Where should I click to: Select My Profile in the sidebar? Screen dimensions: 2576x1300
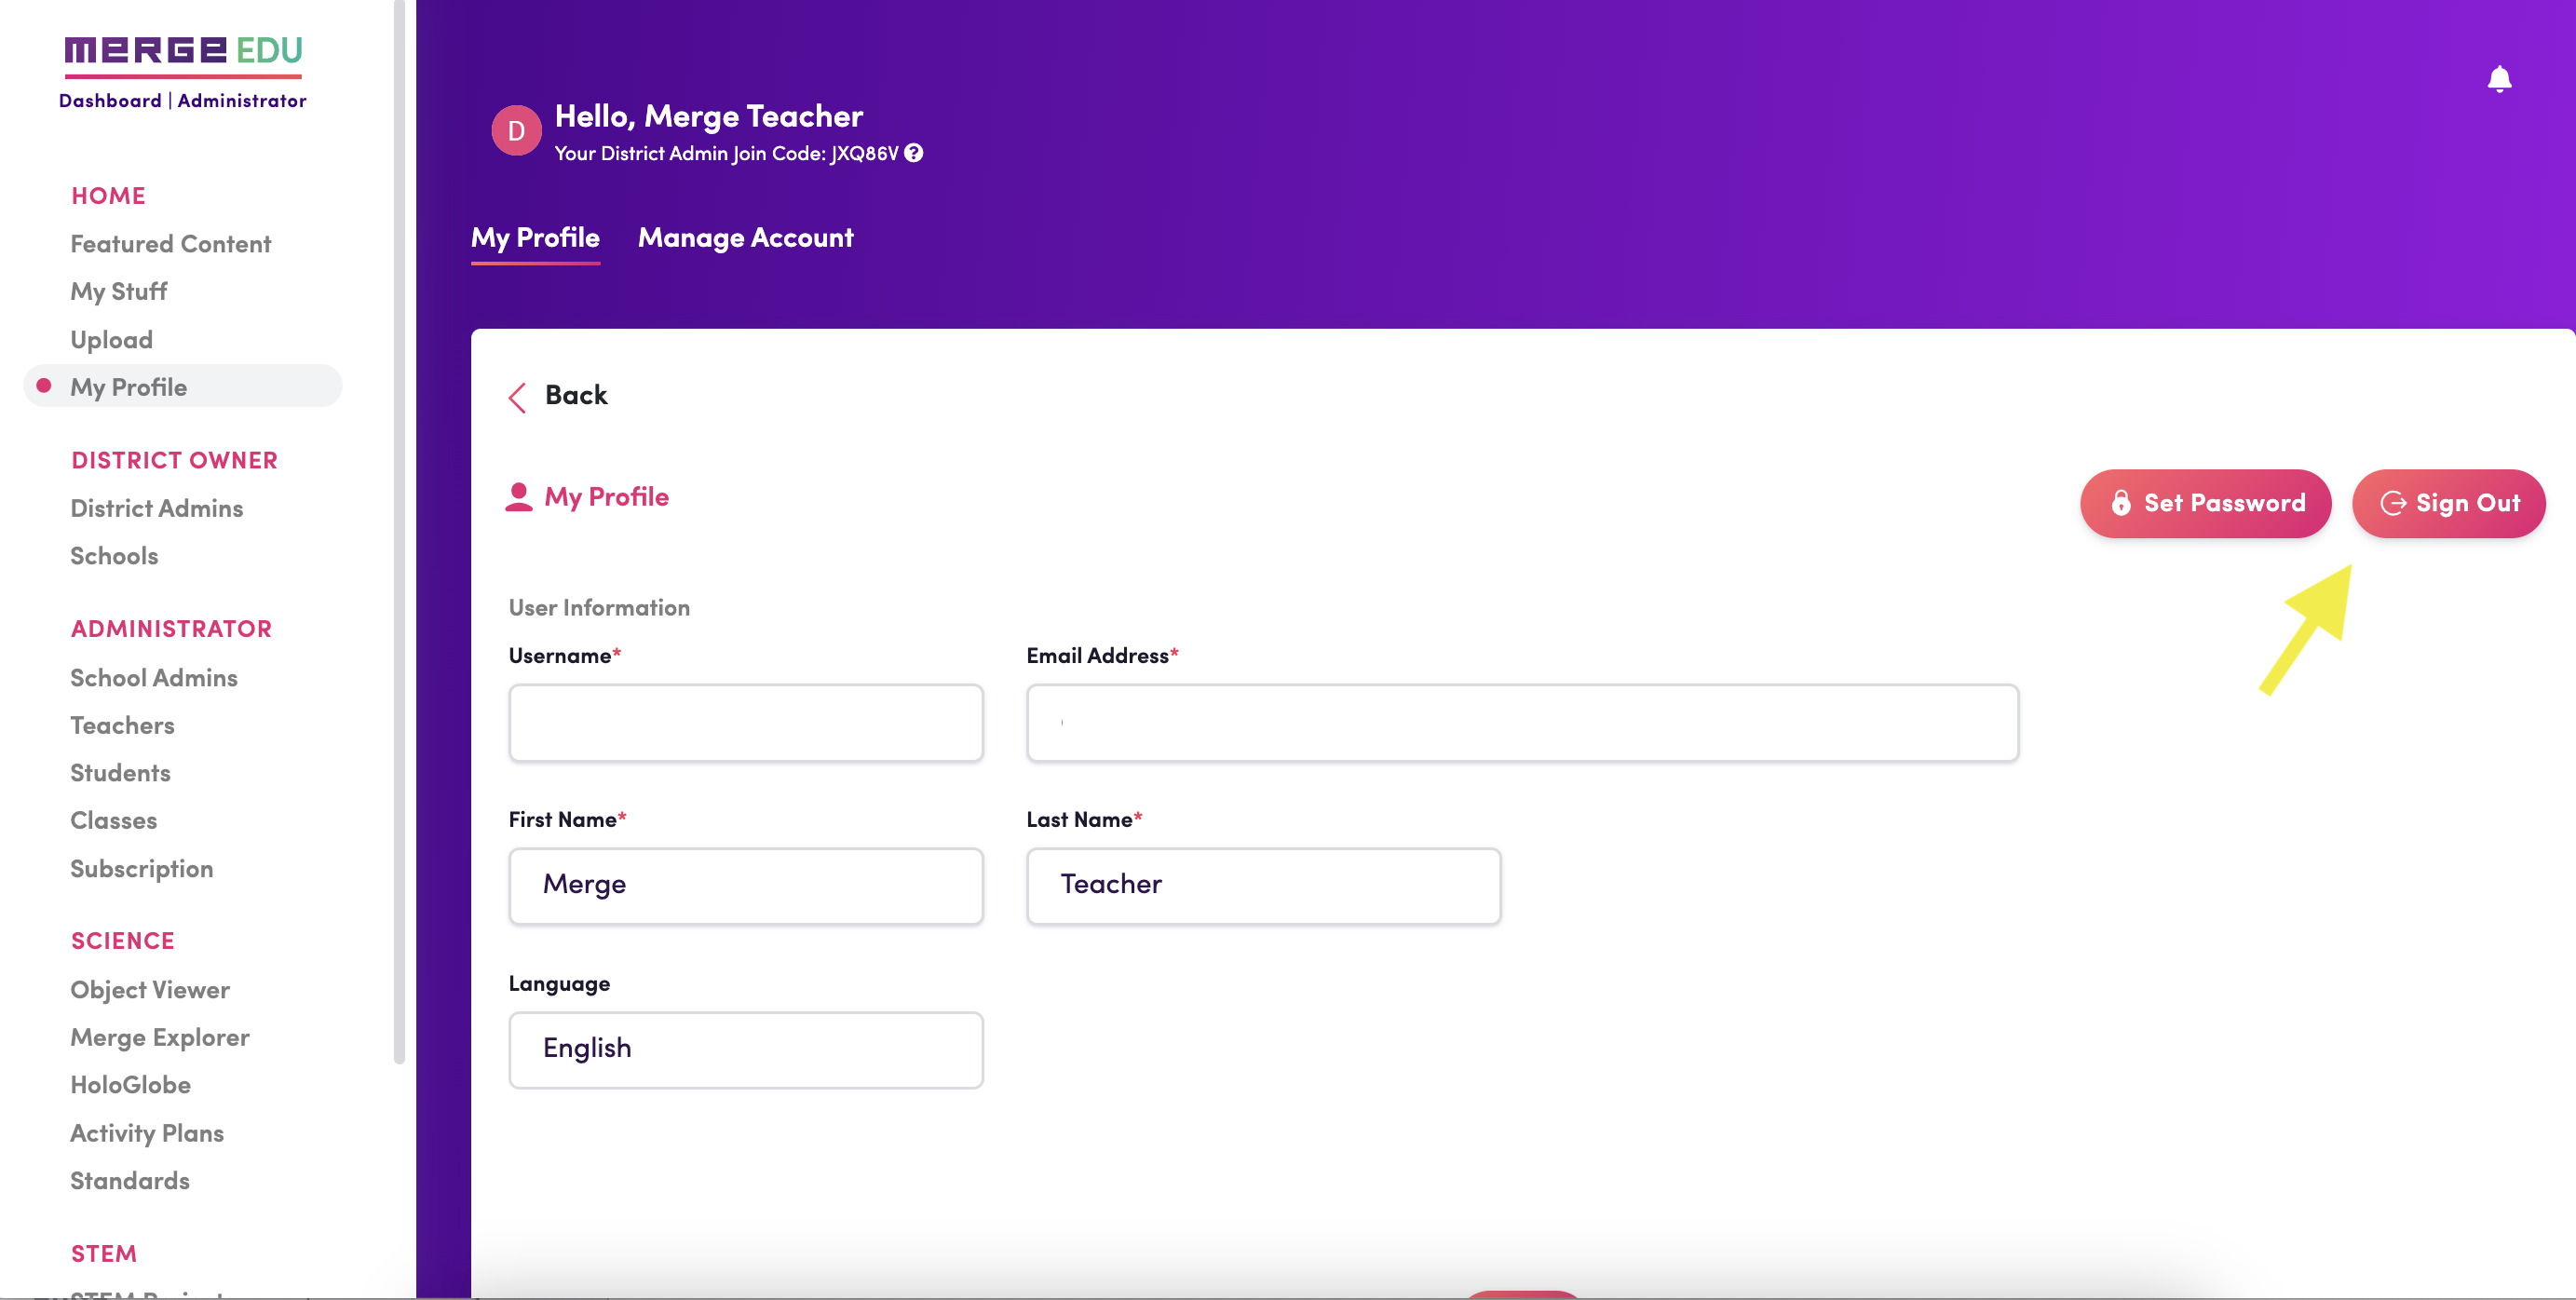coord(183,386)
